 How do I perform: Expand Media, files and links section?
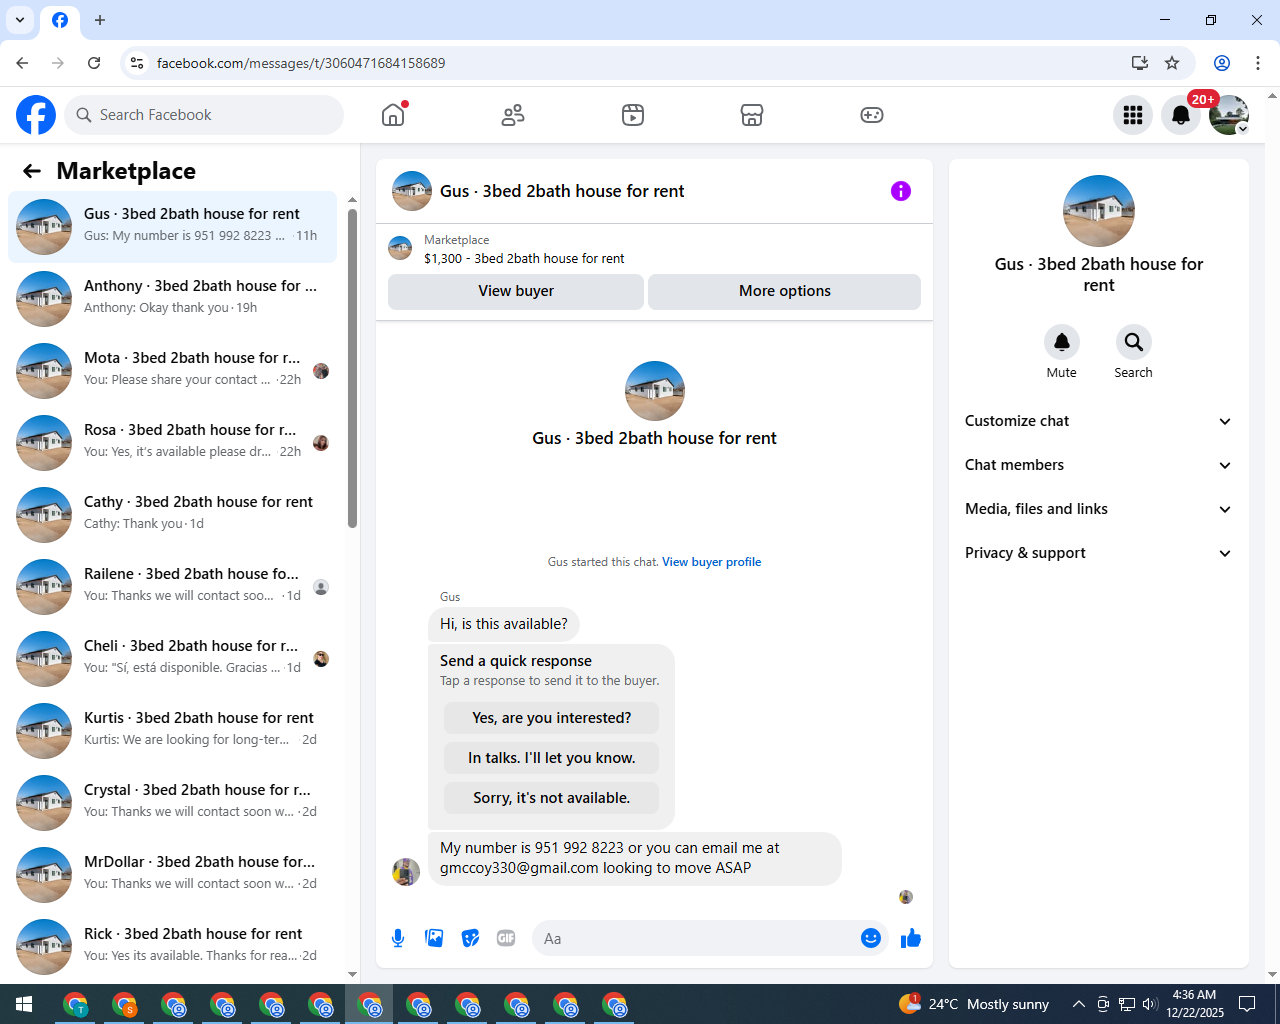pos(1099,509)
